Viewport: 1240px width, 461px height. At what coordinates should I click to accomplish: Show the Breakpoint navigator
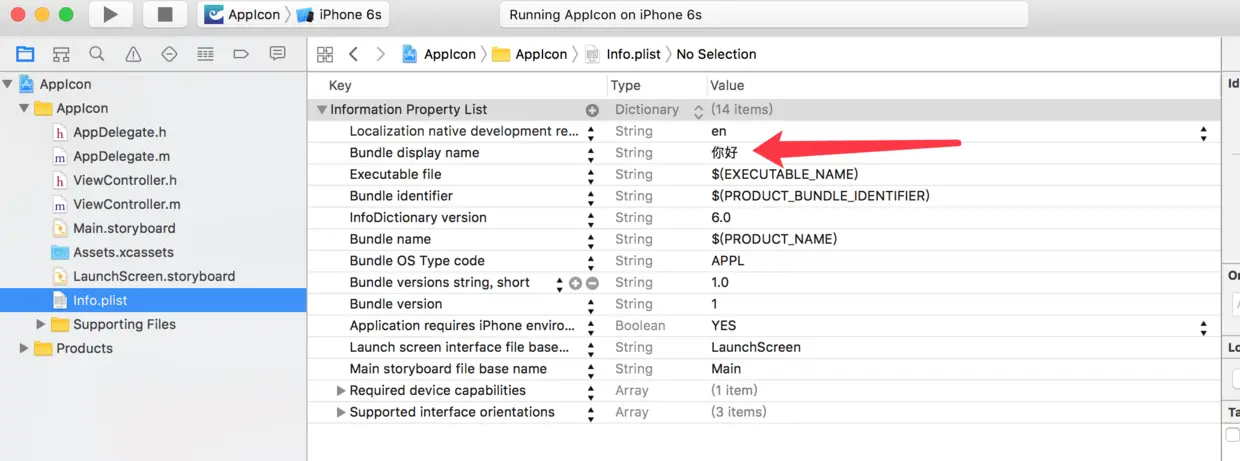point(241,54)
